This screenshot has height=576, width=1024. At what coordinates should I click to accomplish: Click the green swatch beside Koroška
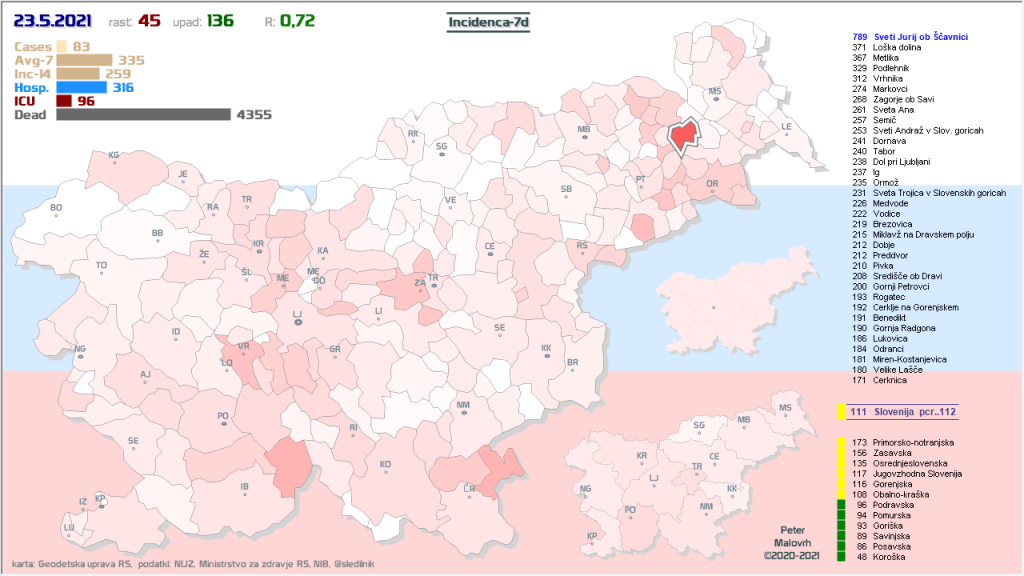tap(842, 557)
